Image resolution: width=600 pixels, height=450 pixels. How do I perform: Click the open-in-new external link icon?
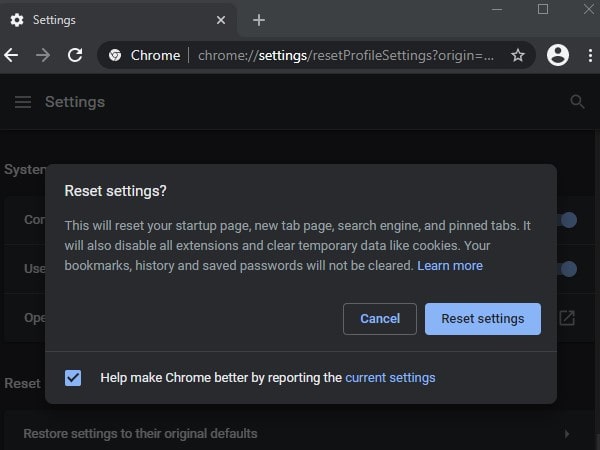click(567, 318)
